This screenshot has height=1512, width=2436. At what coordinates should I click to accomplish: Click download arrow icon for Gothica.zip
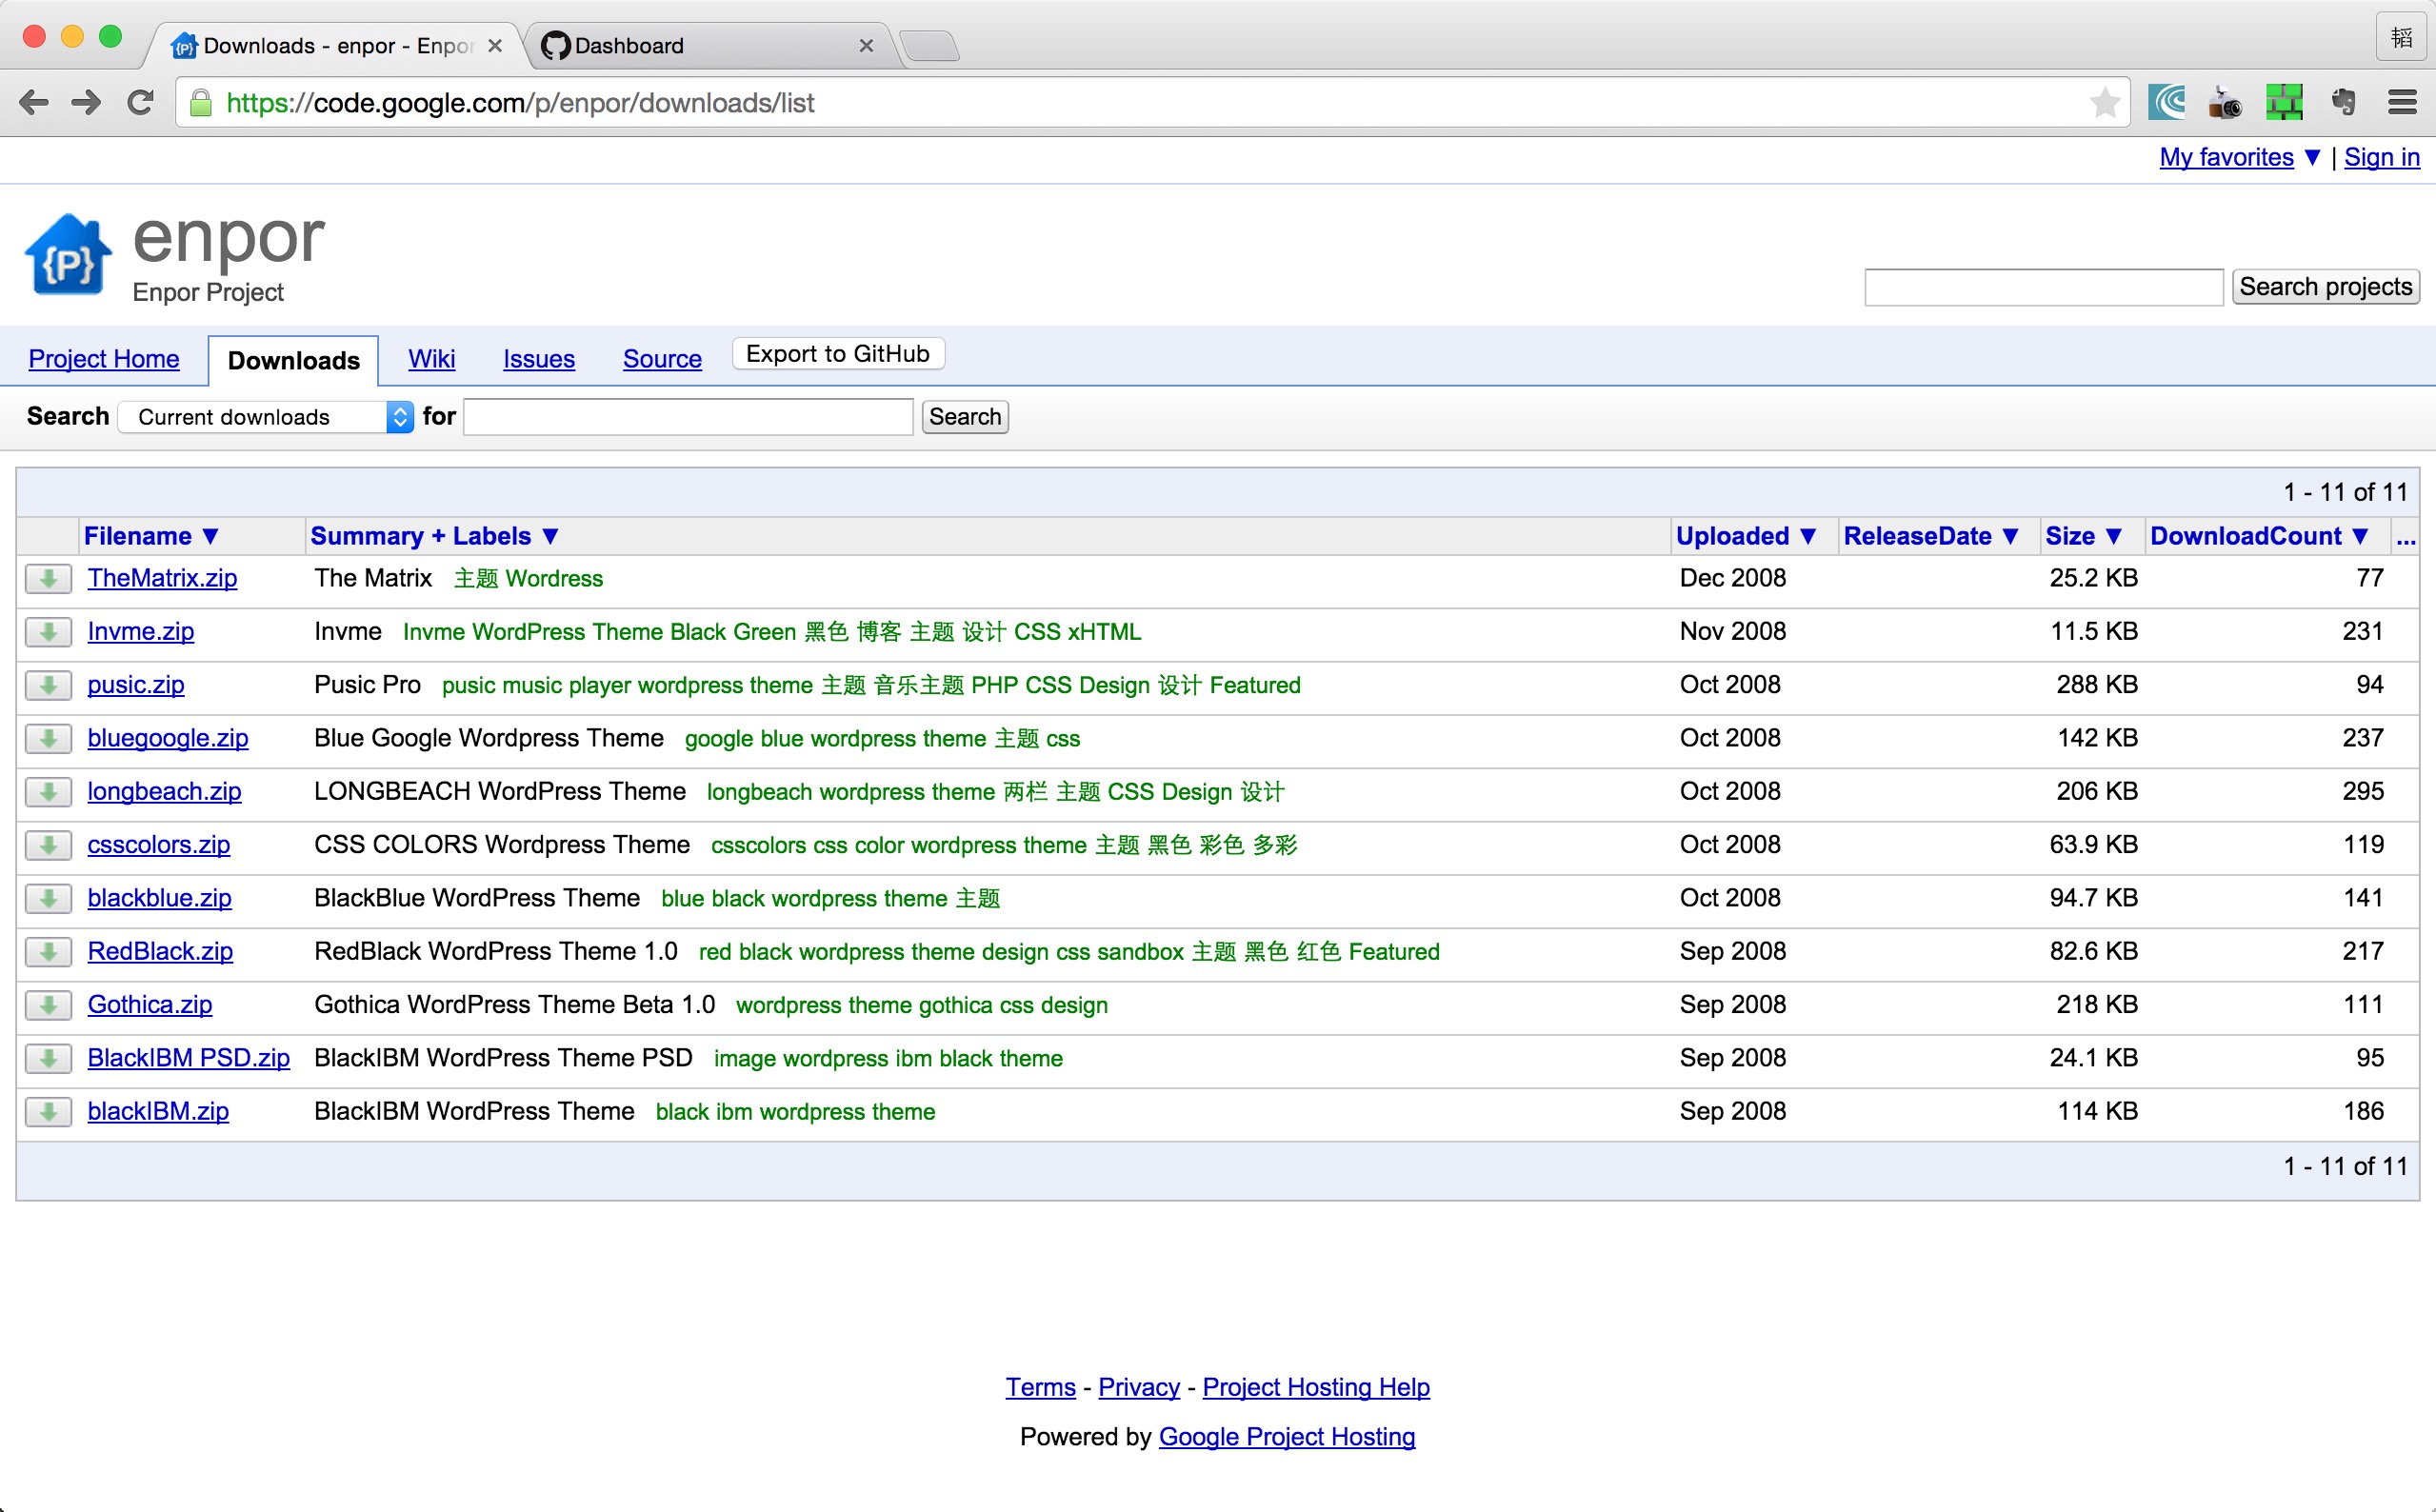pyautogui.click(x=48, y=1005)
